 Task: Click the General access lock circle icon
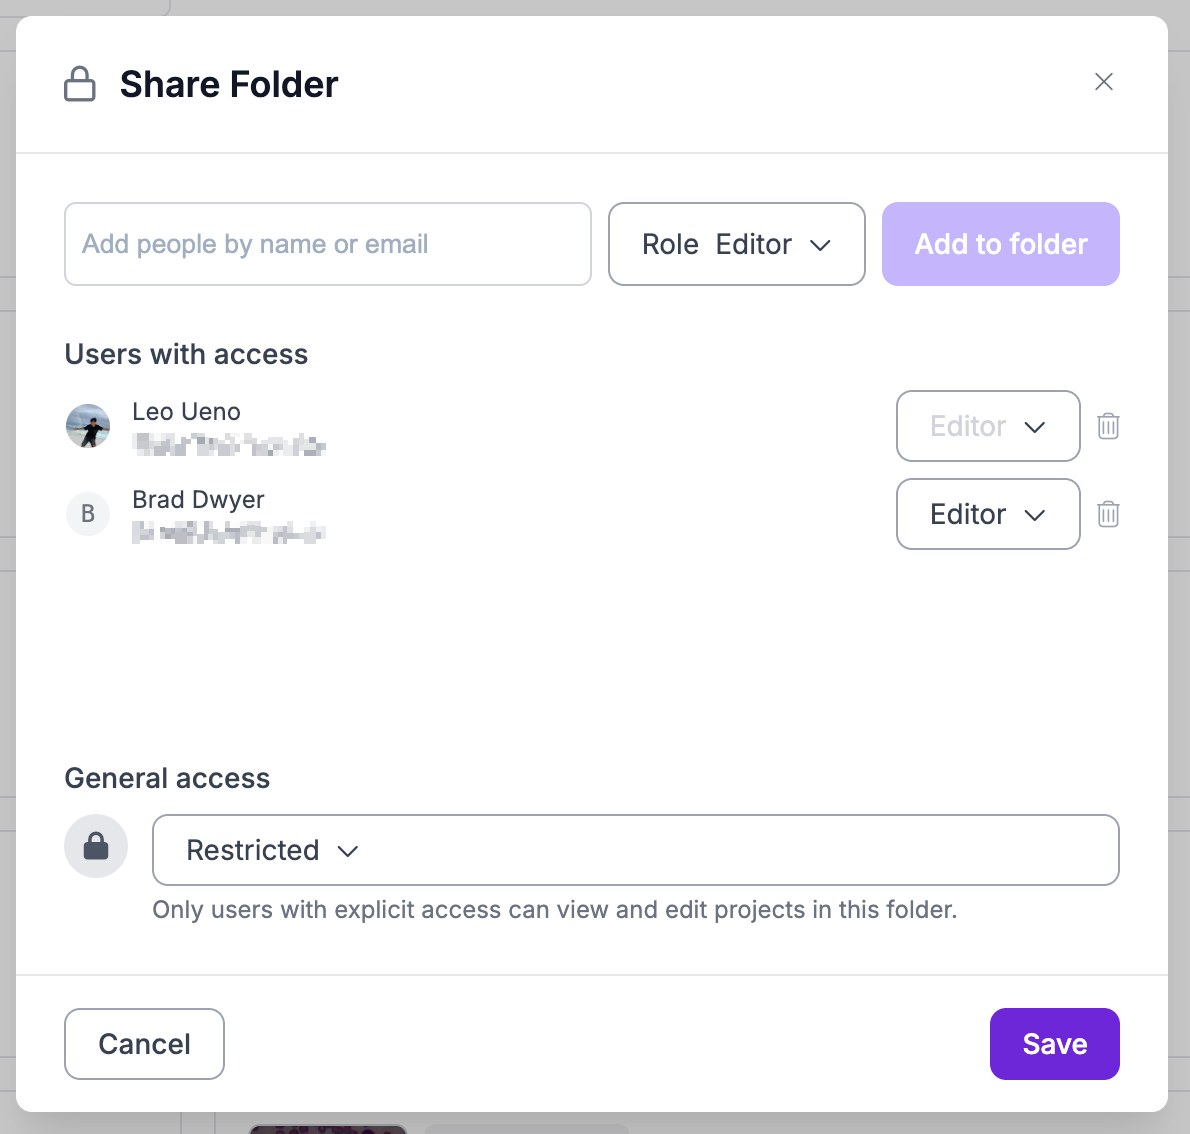[96, 846]
